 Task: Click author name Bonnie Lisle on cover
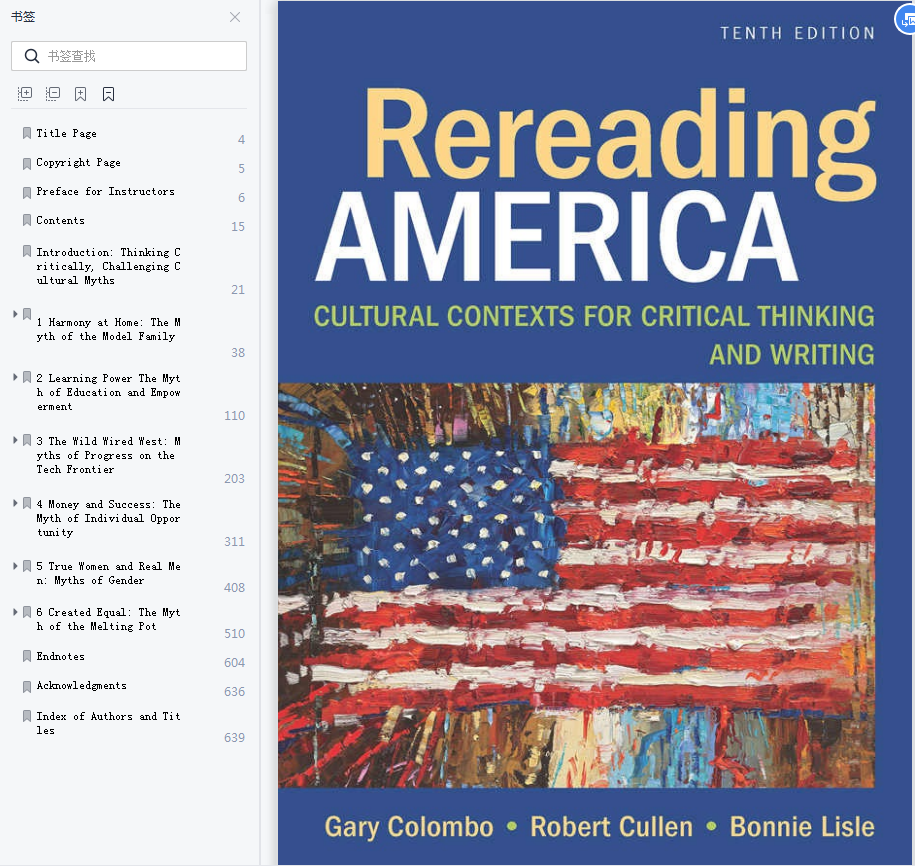point(802,827)
